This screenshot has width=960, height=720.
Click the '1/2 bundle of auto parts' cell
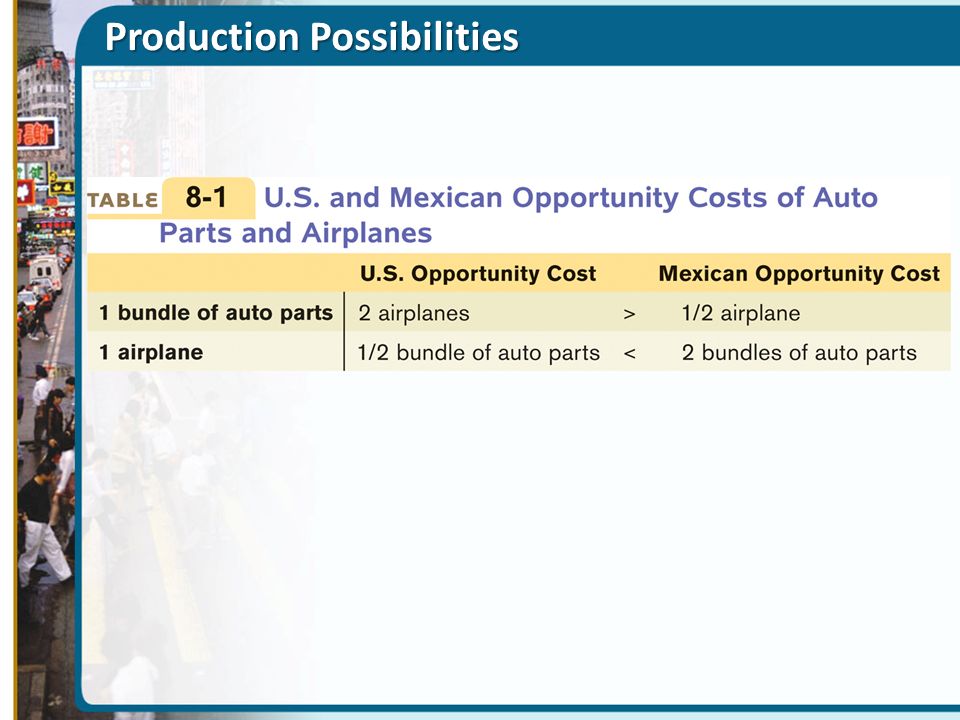(x=479, y=353)
